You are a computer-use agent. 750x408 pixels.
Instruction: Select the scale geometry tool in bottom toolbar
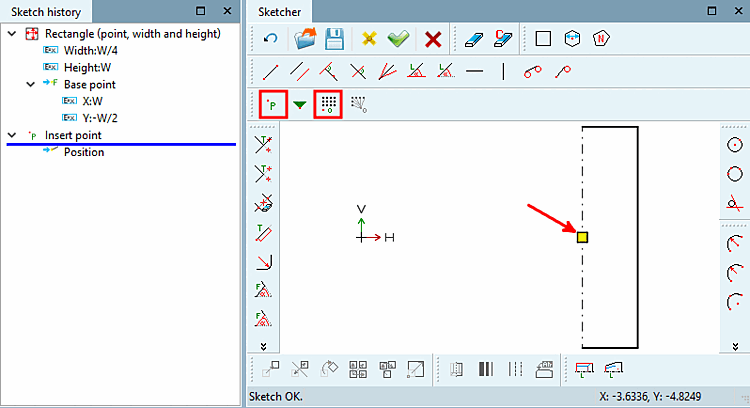point(416,369)
